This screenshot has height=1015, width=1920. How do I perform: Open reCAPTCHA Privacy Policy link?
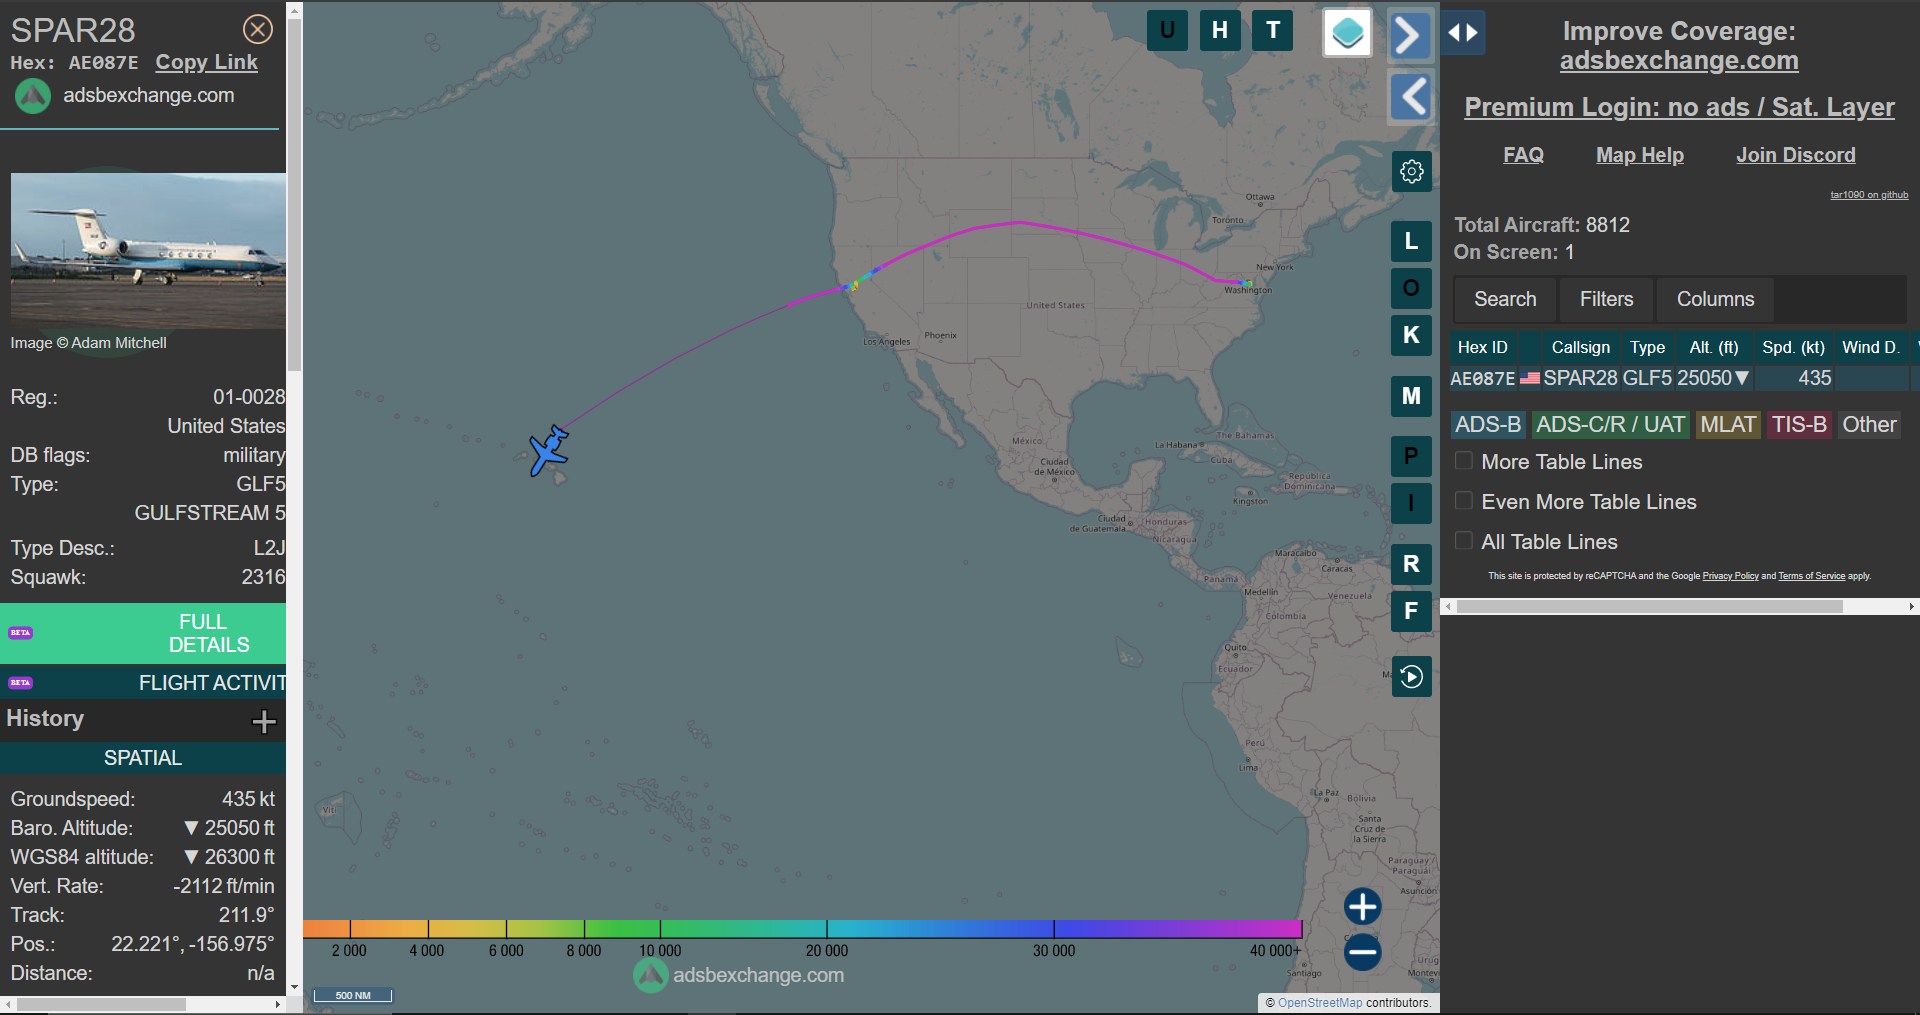pos(1730,576)
